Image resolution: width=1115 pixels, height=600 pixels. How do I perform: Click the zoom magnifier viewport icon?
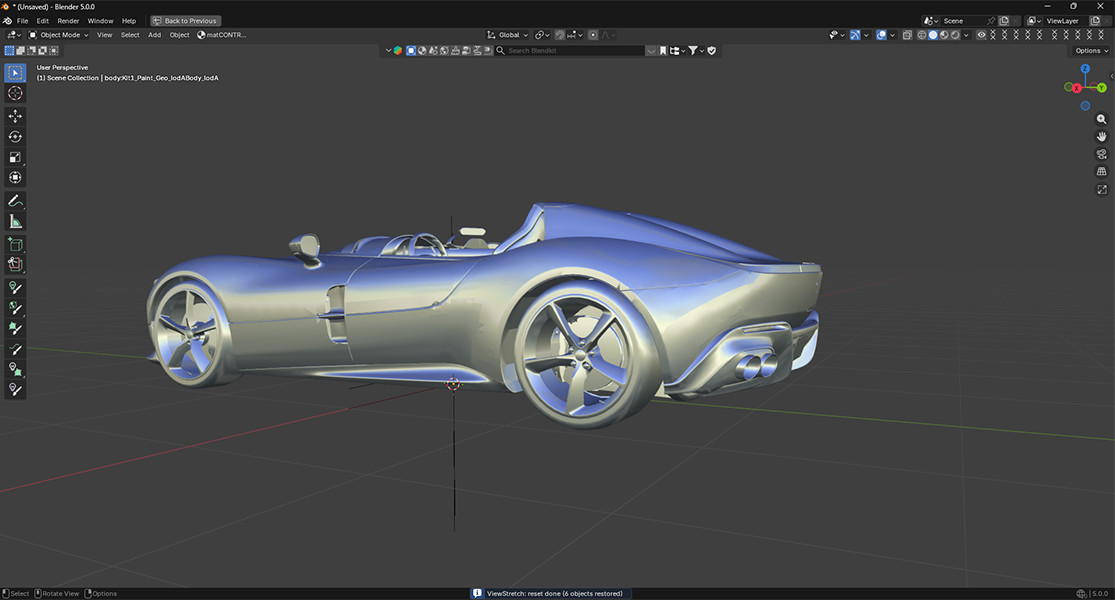tap(1101, 119)
